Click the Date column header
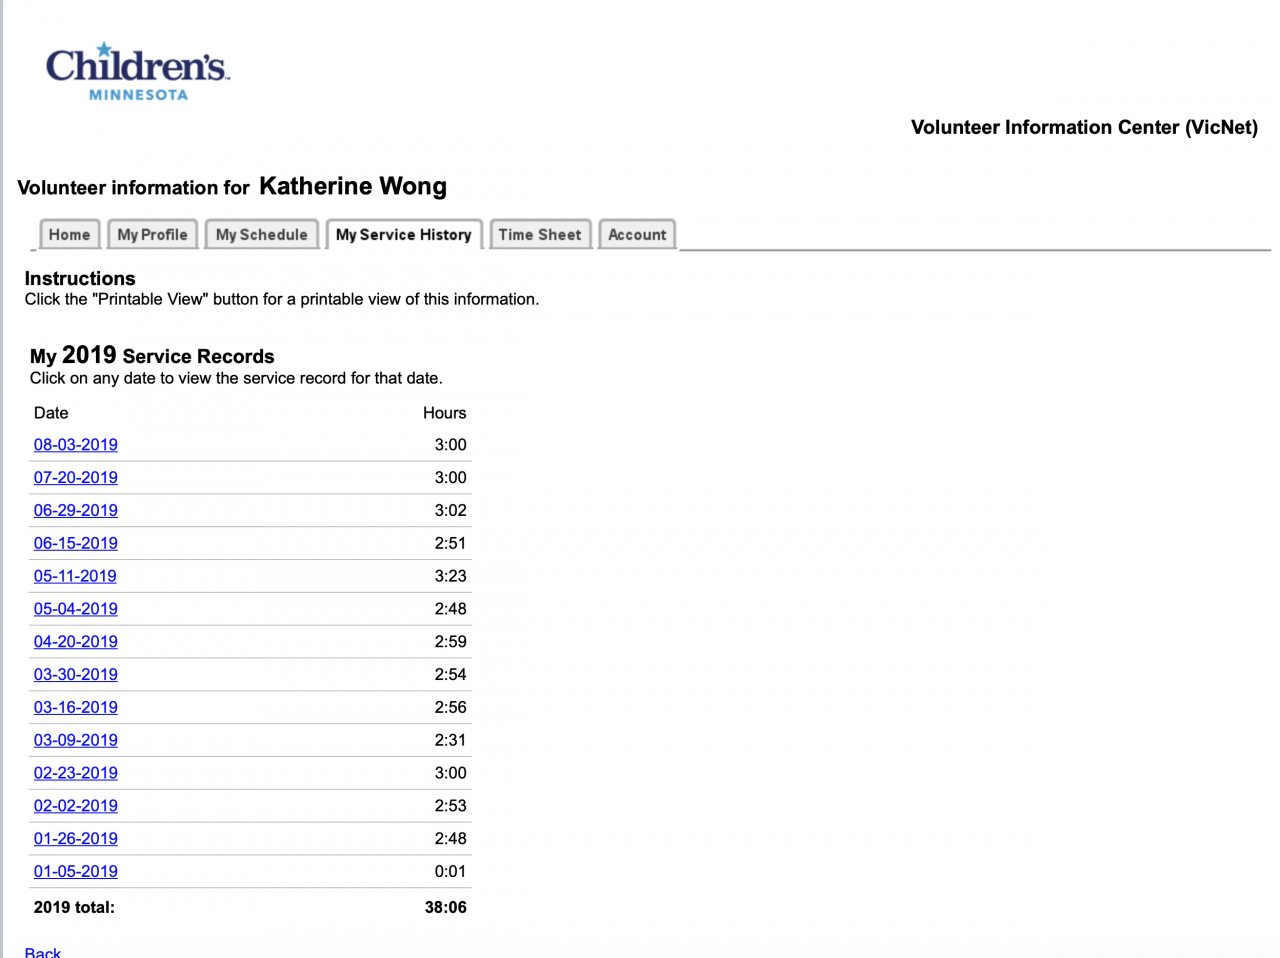 tap(51, 413)
